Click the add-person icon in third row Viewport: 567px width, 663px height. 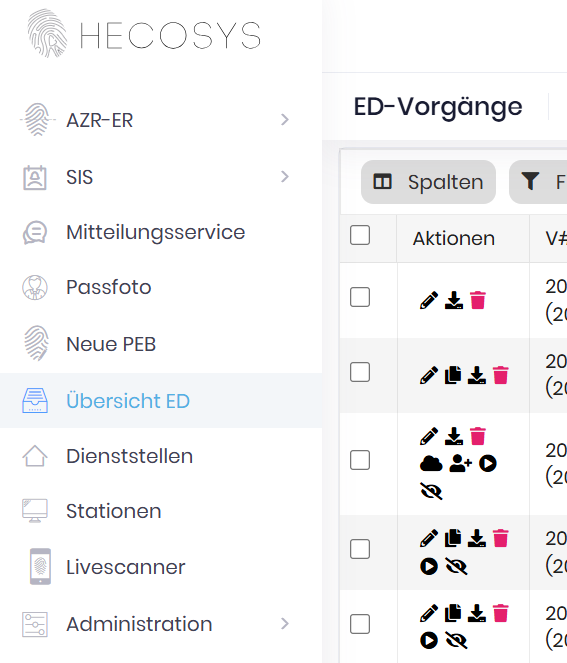(460, 464)
